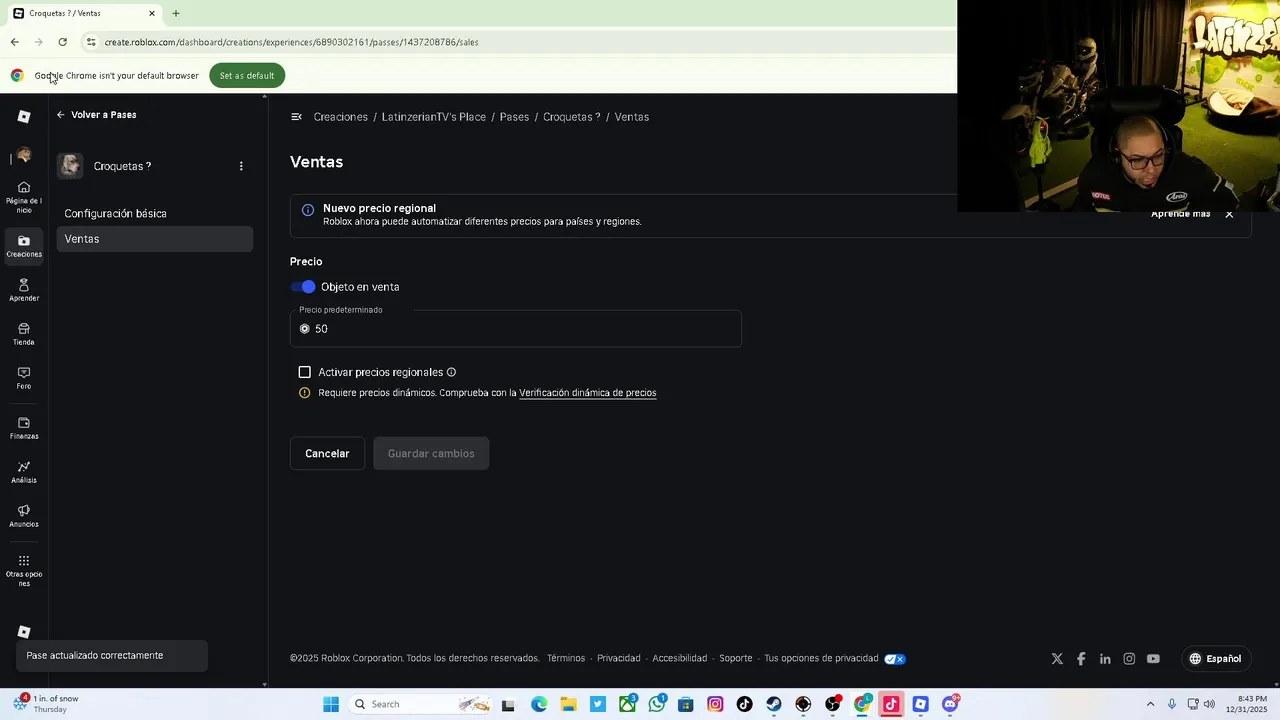This screenshot has width=1280, height=720.
Task: Show hidden icons in system tray
Action: pyautogui.click(x=1150, y=704)
